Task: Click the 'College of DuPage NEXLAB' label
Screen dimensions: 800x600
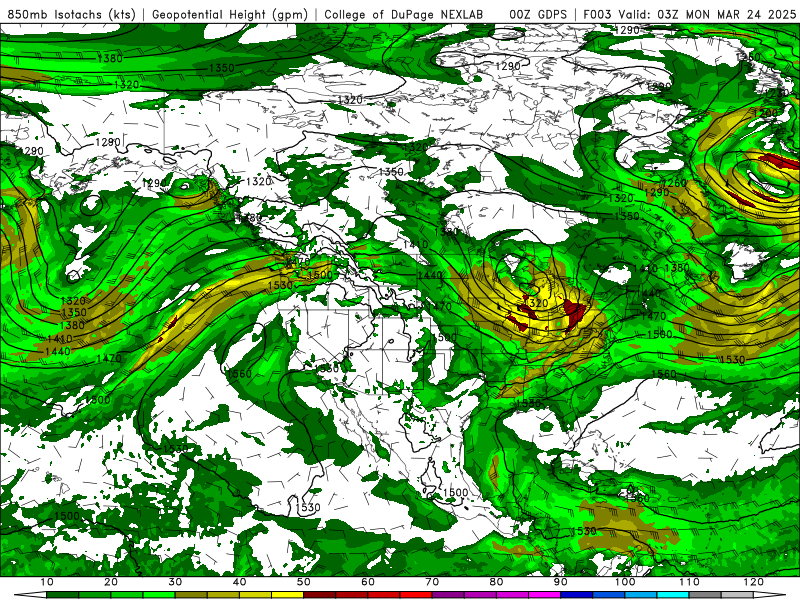Action: [404, 14]
